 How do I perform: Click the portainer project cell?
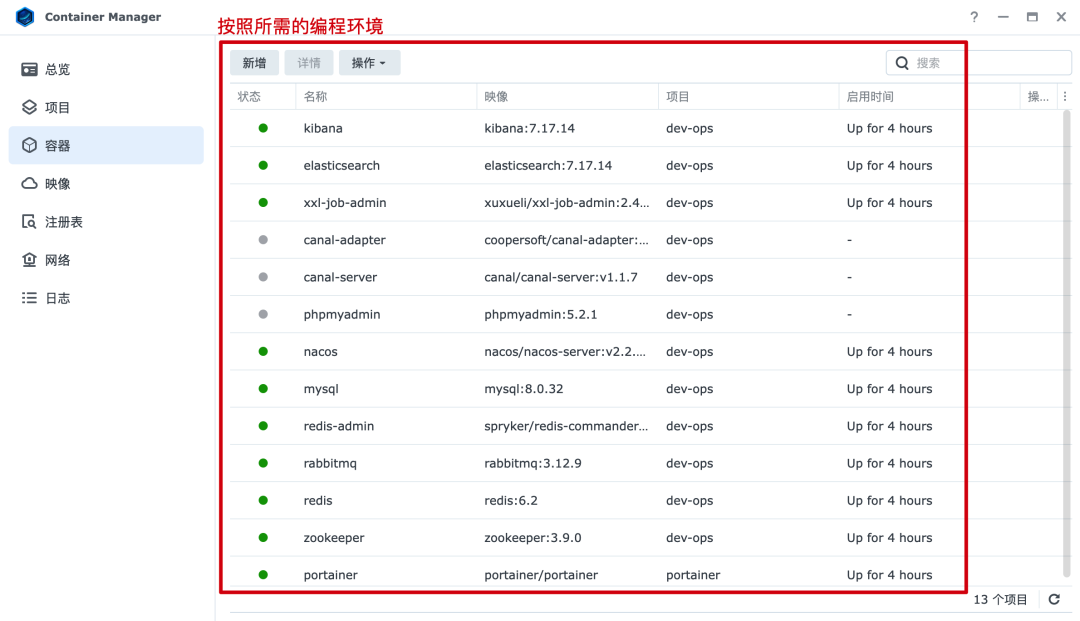(x=693, y=575)
